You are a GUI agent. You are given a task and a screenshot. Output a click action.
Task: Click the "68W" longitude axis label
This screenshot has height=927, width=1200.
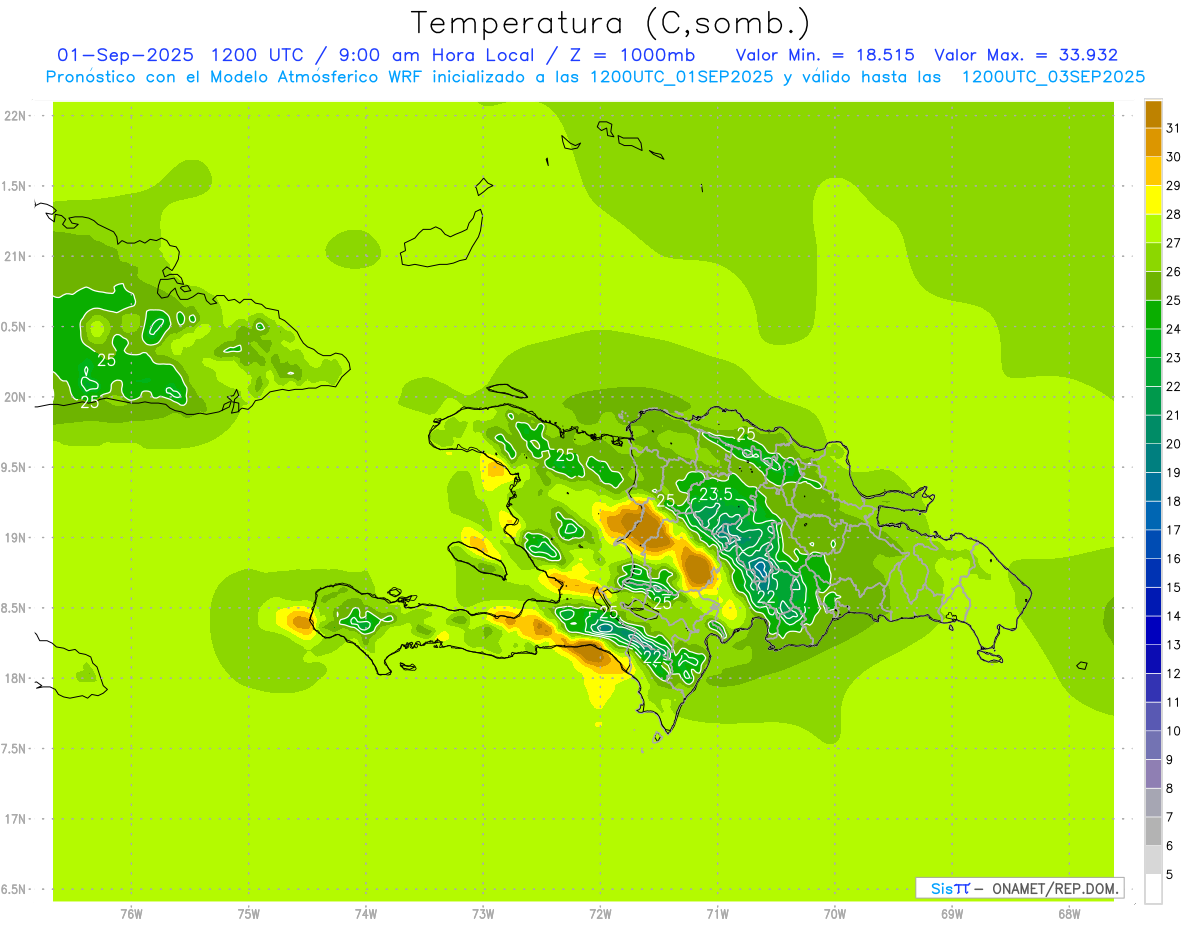1069,914
